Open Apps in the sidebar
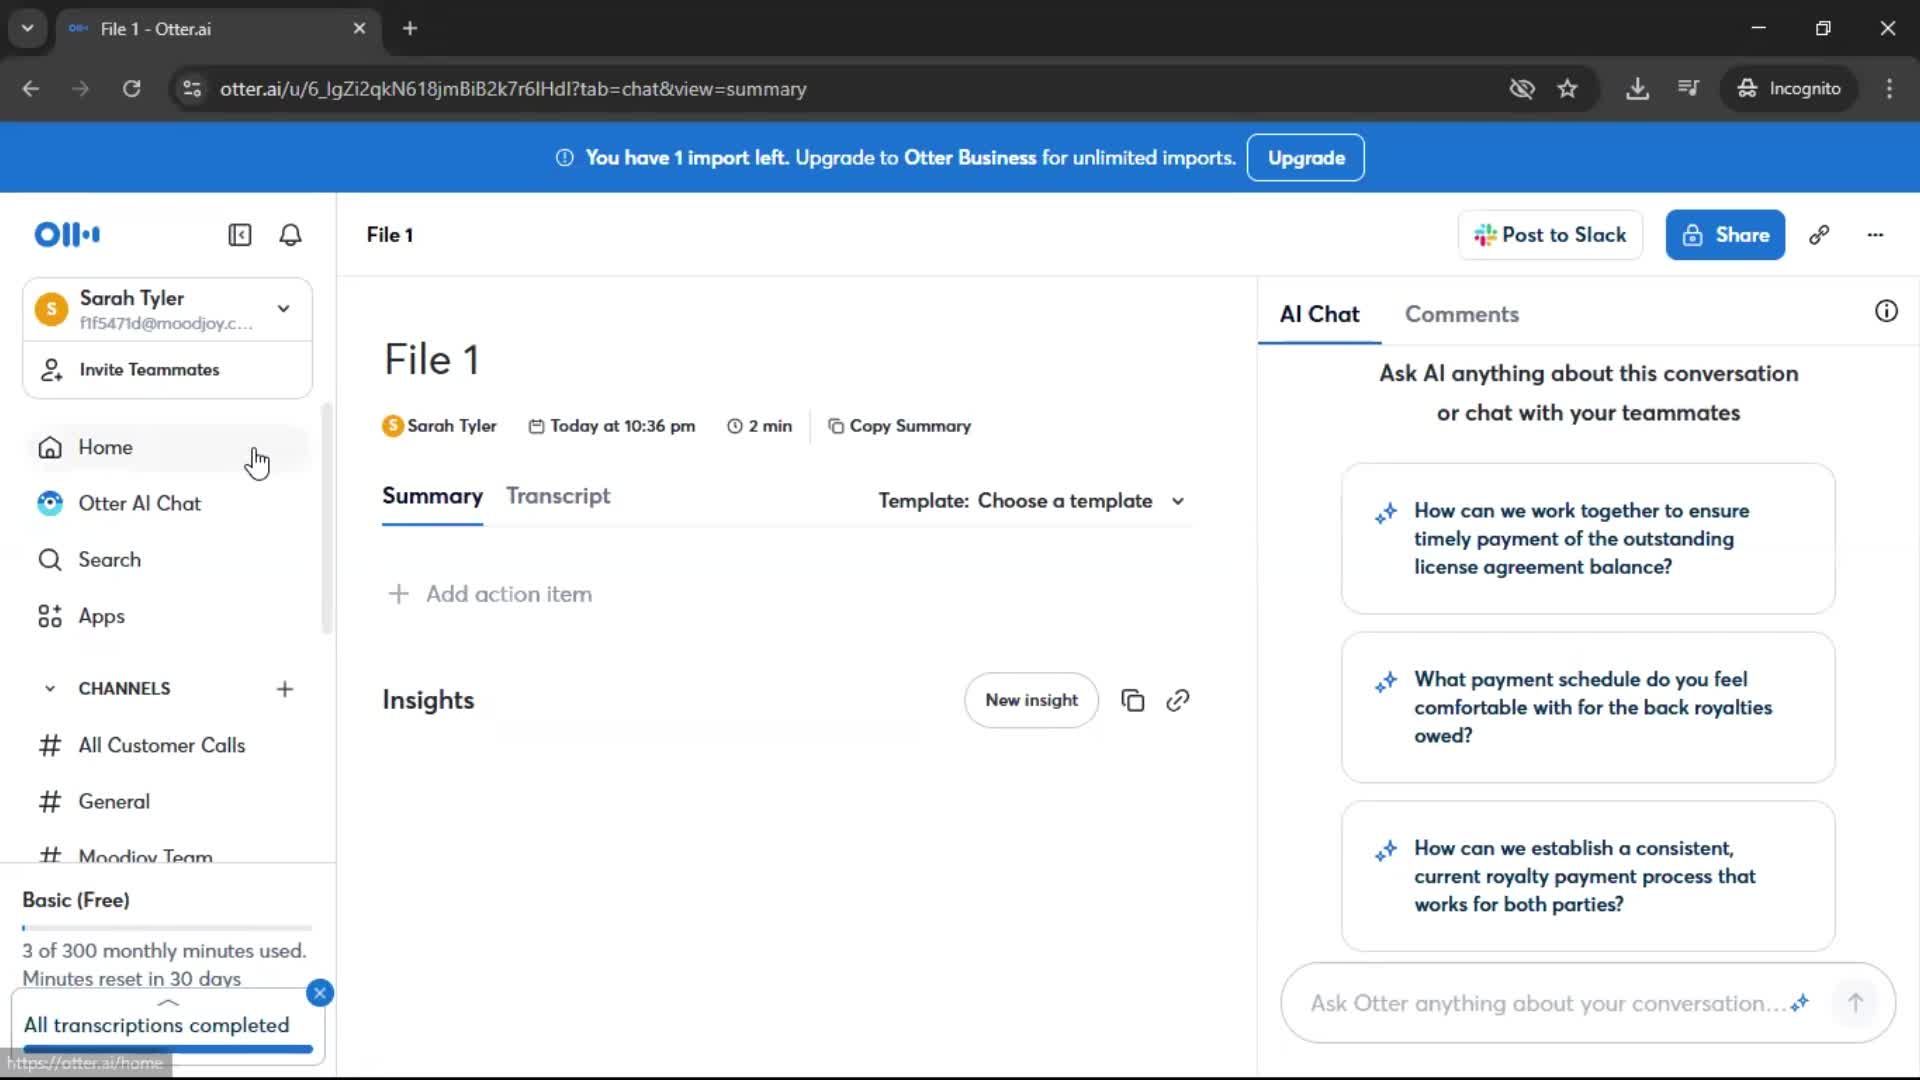 tap(168, 617)
